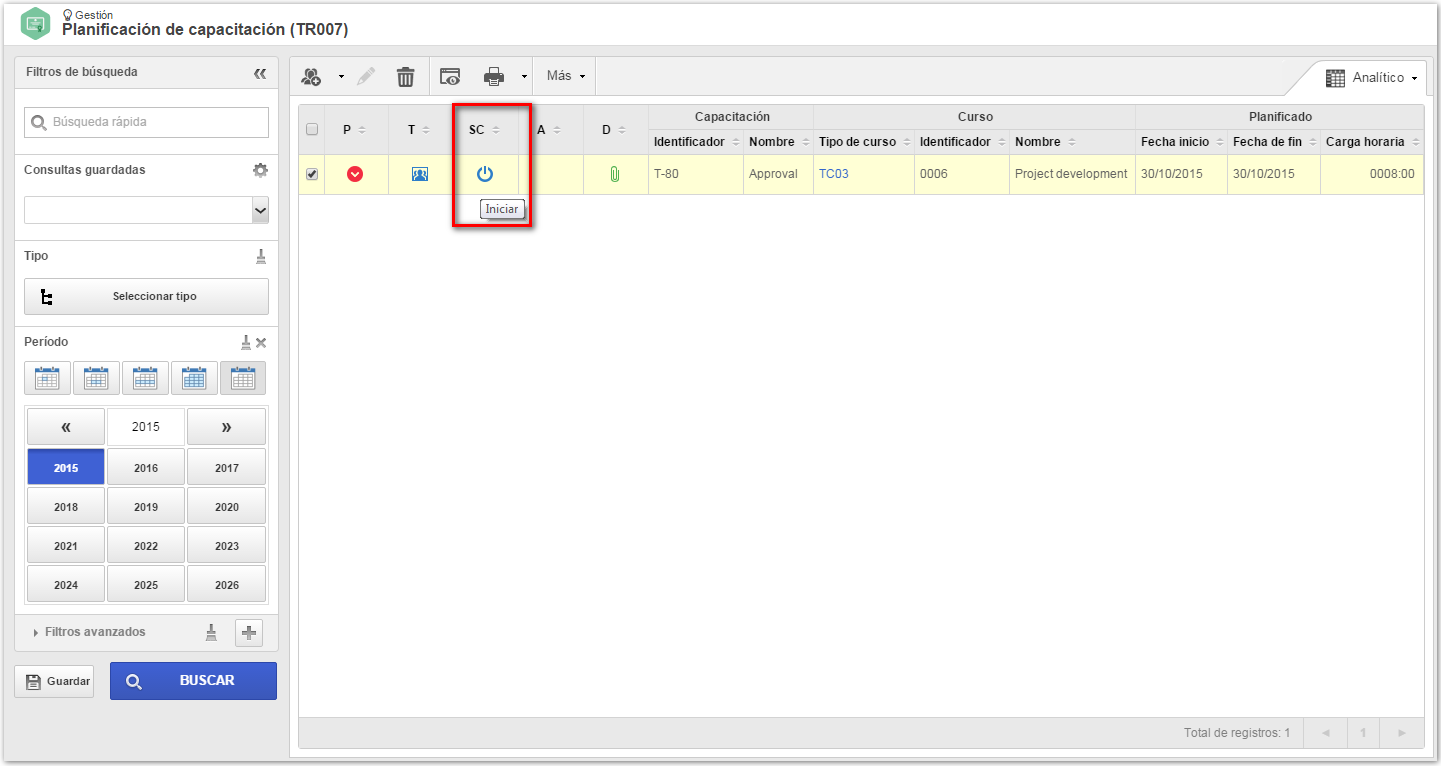Viewport: 1441px width, 766px height.
Task: Select year 2018 in the grid
Action: click(x=66, y=507)
